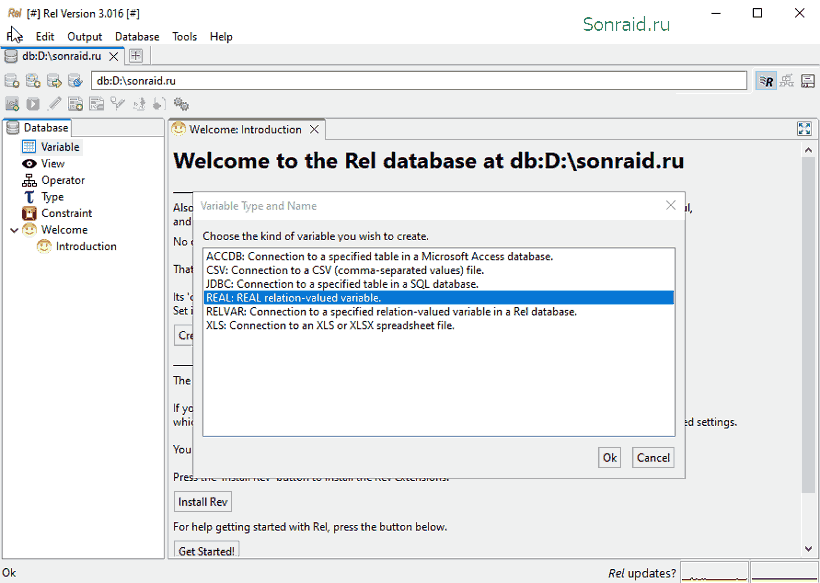Collapse the Welcome tree node

(x=14, y=230)
